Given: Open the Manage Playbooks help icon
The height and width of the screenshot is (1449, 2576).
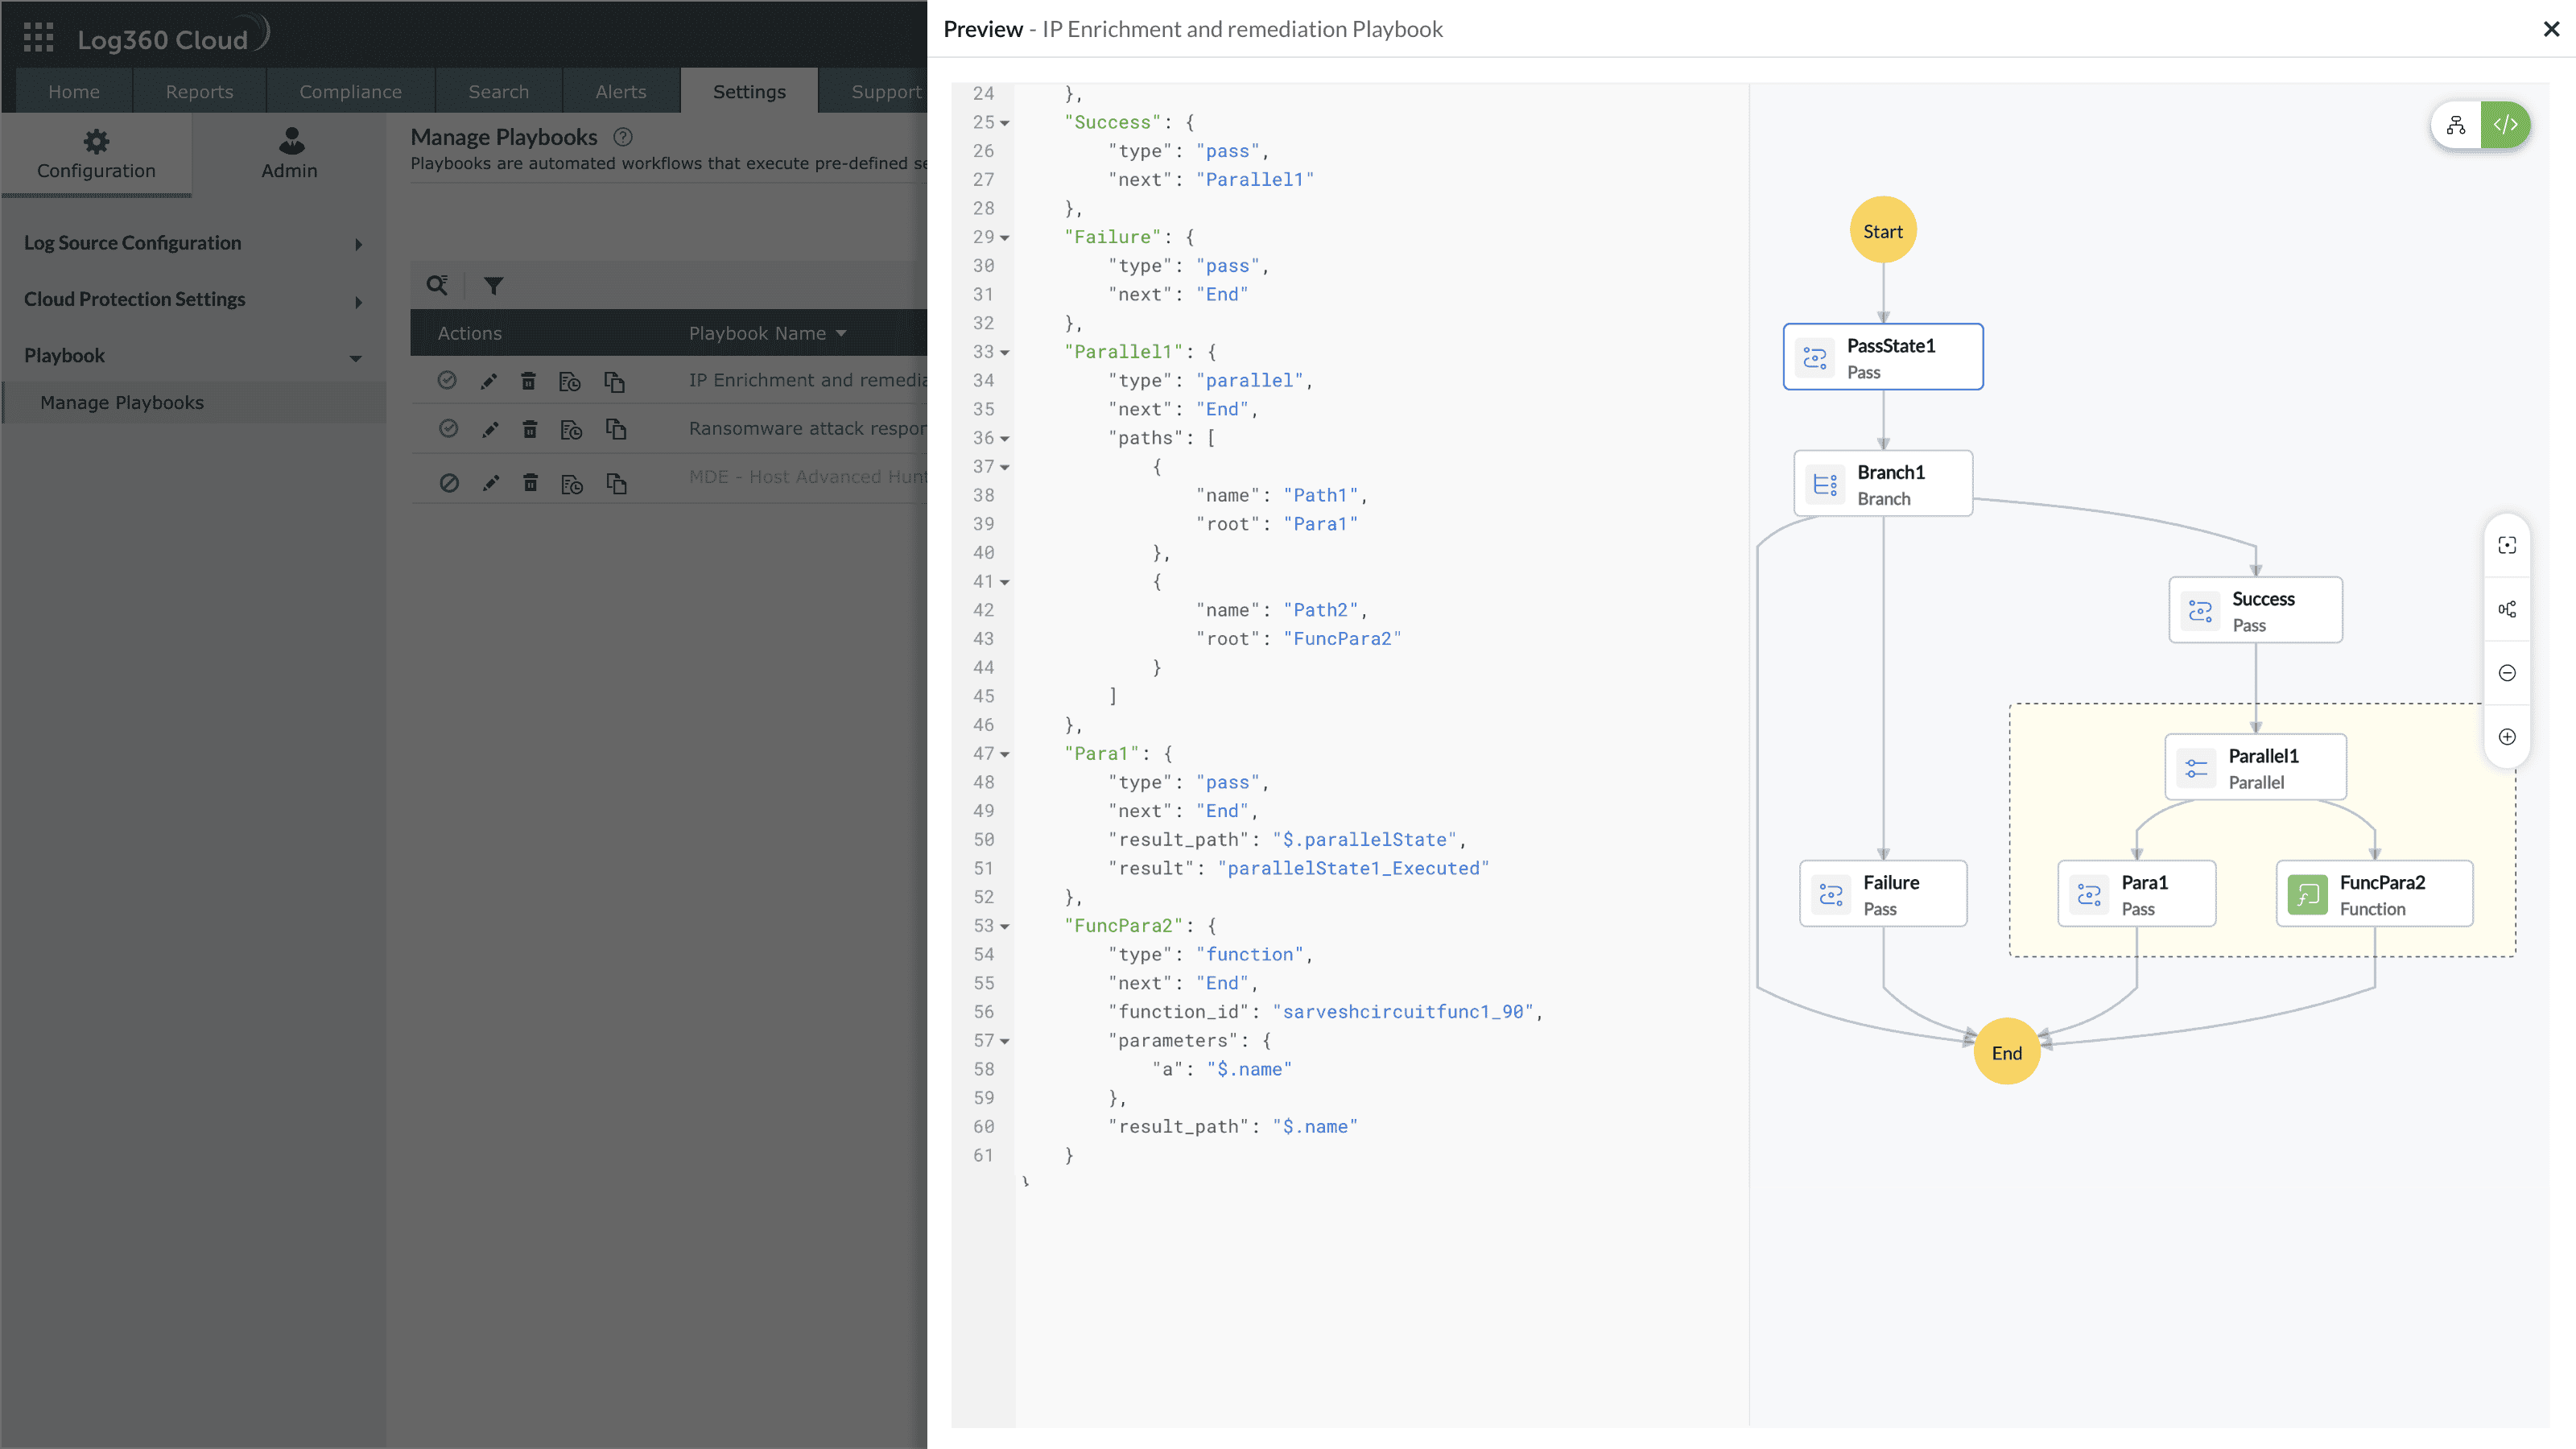Looking at the screenshot, I should pyautogui.click(x=623, y=137).
